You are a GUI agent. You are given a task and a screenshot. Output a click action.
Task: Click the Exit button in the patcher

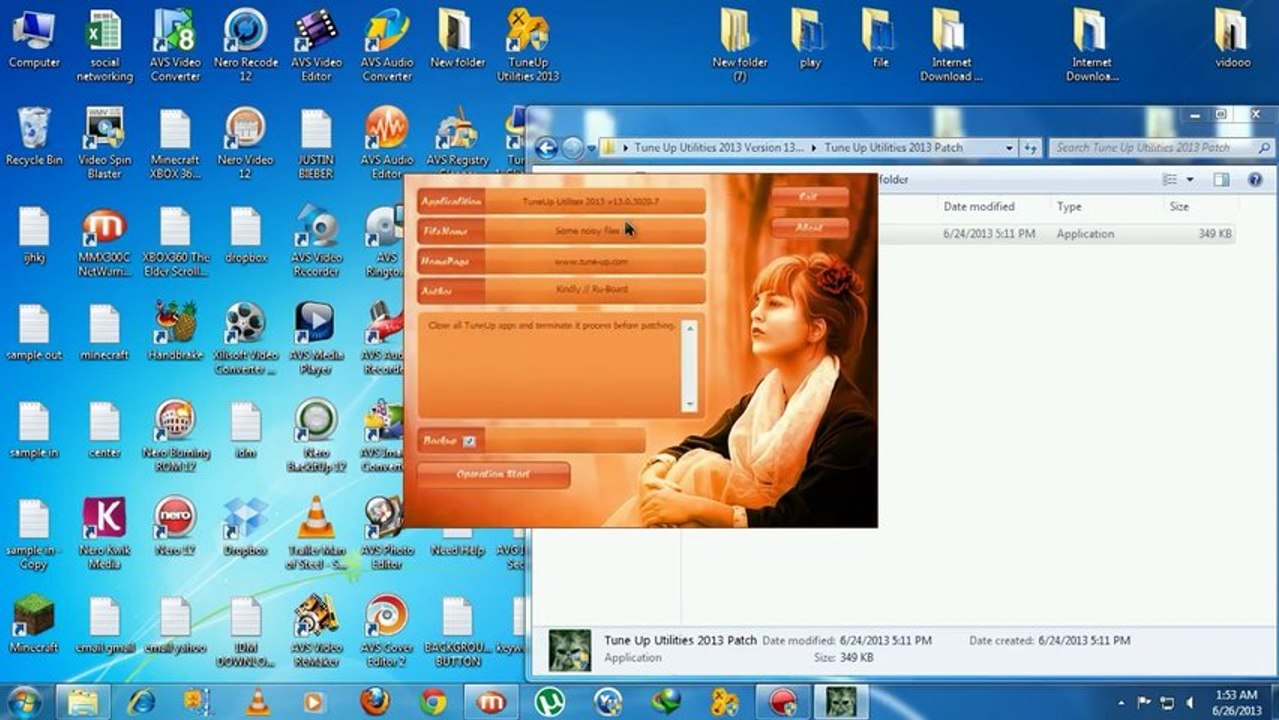[x=809, y=197]
